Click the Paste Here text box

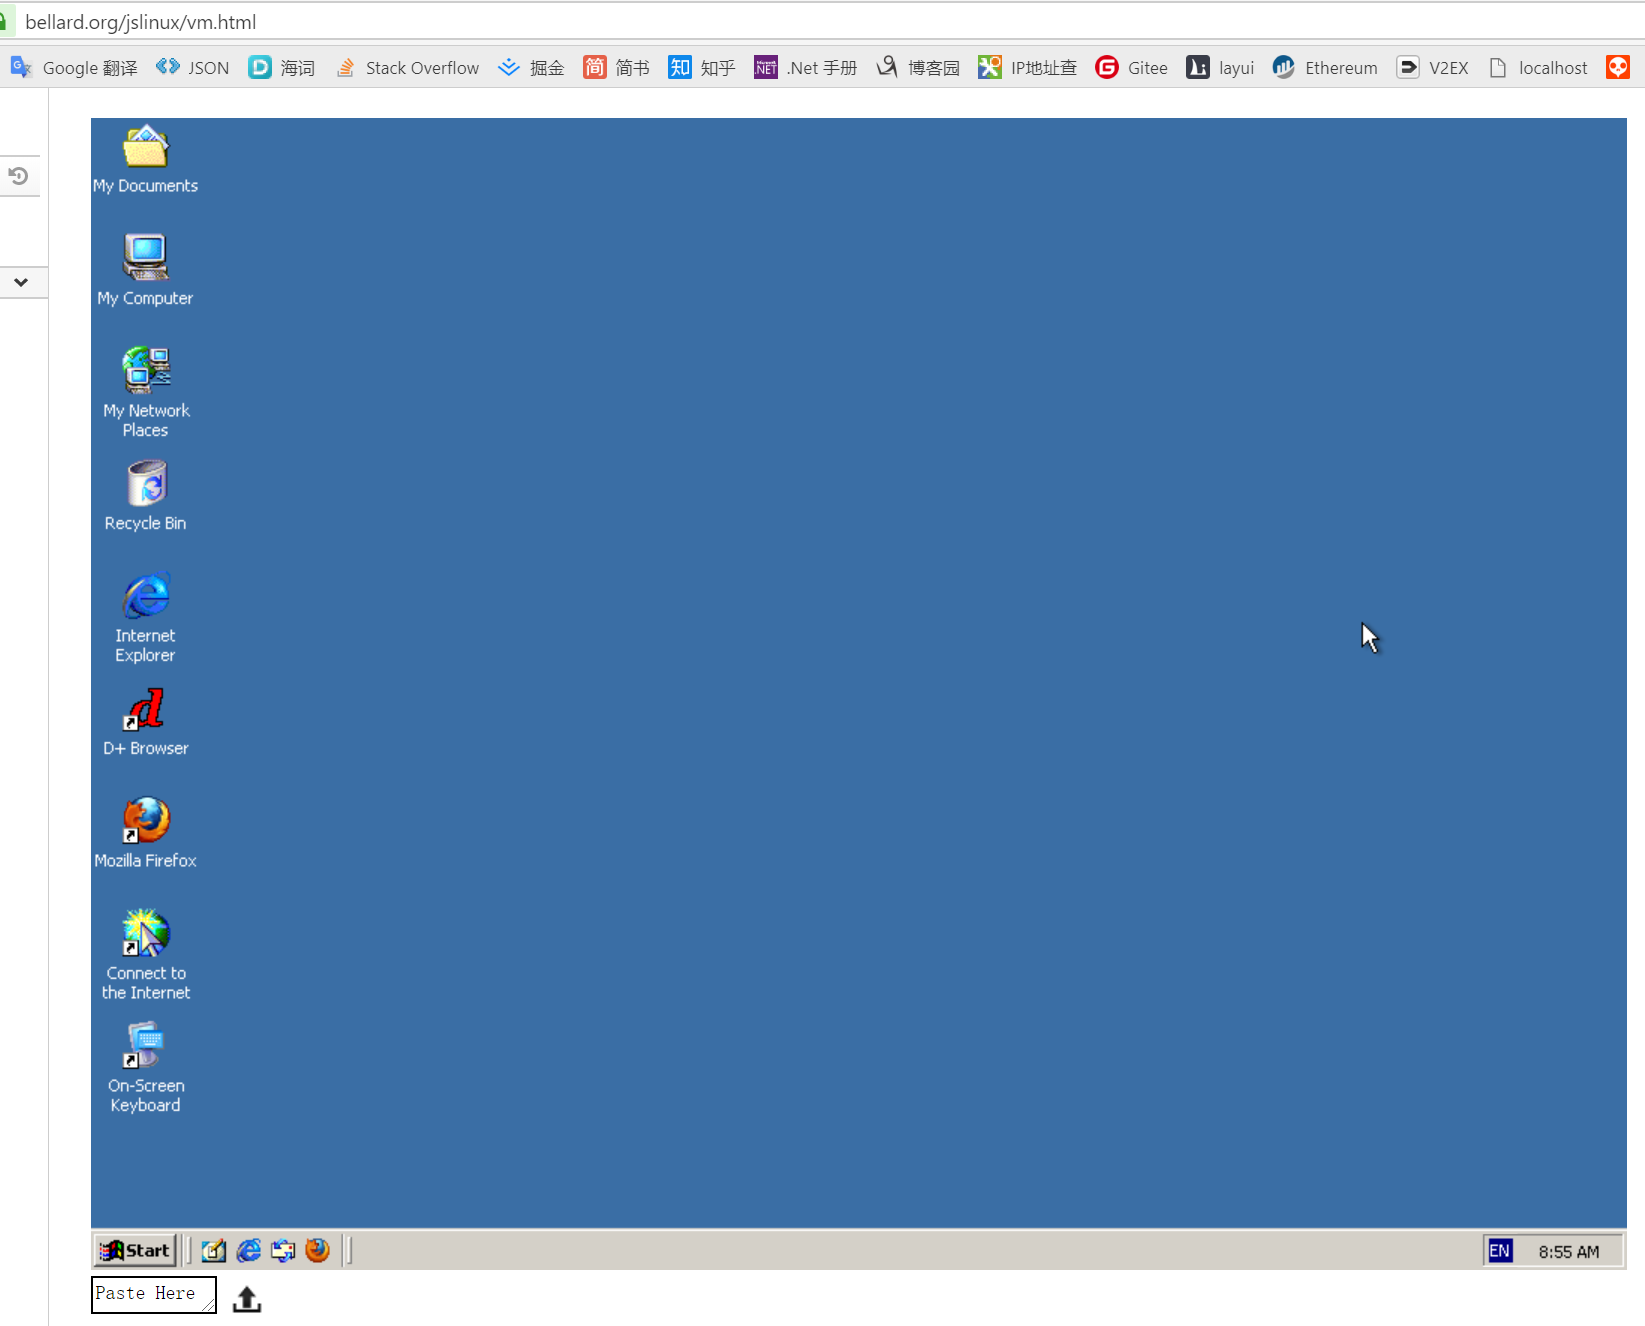tap(153, 1294)
